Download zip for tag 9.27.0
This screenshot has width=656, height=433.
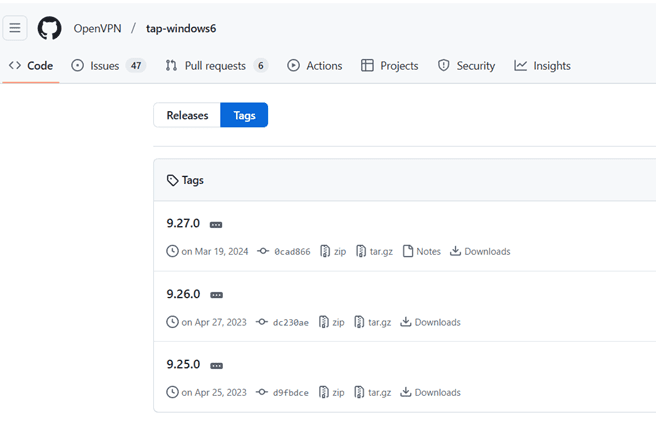pyautogui.click(x=333, y=251)
